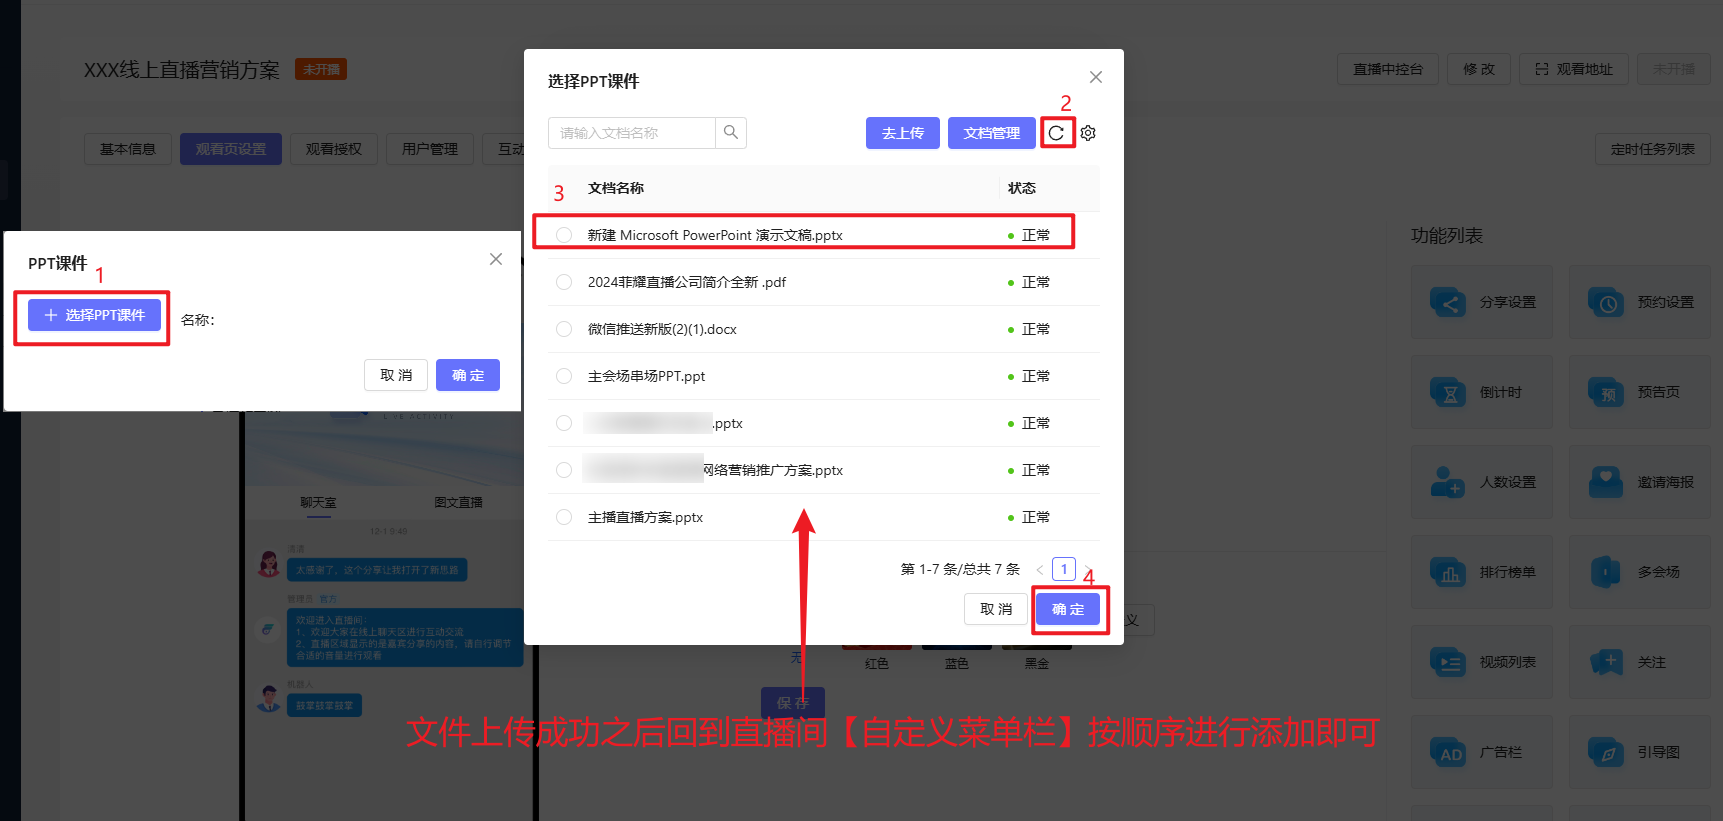This screenshot has height=821, width=1723.
Task: Click the refresh icon in document dialog
Action: [1056, 133]
